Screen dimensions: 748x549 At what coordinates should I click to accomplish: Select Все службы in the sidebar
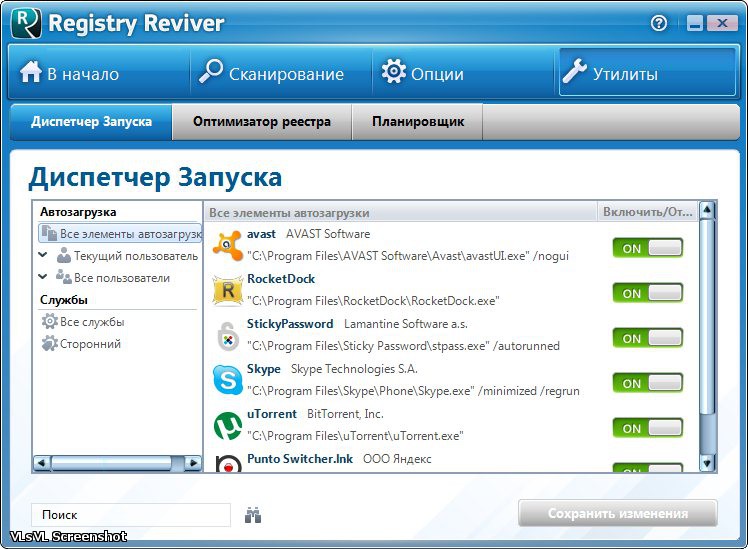[x=92, y=322]
